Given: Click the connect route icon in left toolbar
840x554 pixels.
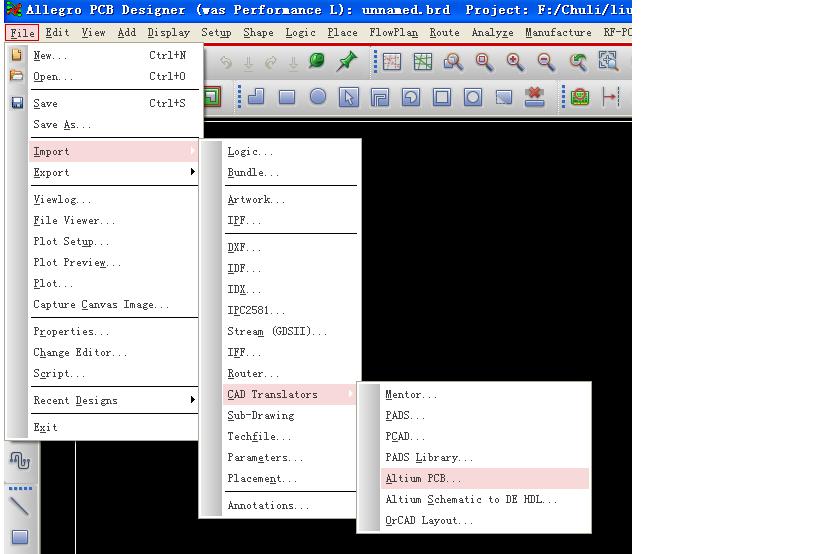Looking at the screenshot, I should click(x=20, y=460).
